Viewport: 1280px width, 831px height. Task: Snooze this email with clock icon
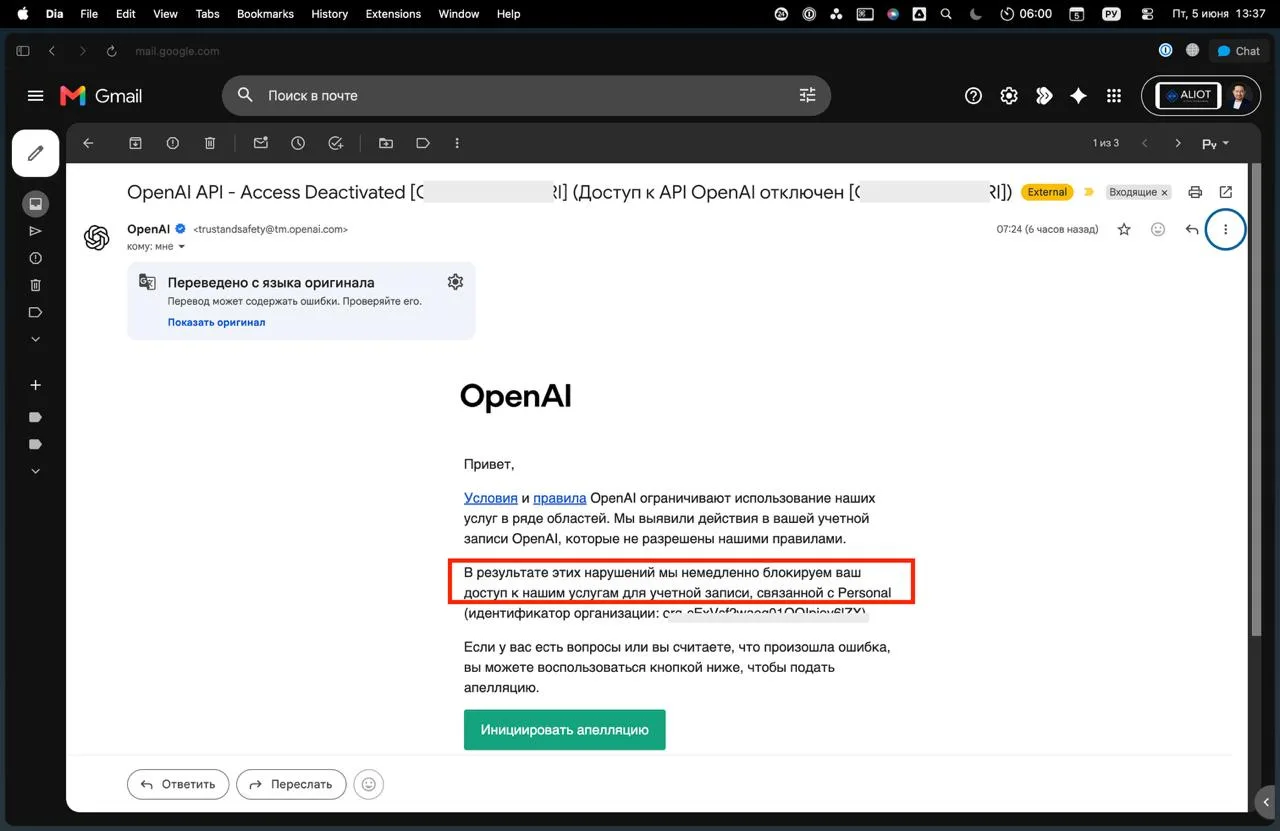click(x=298, y=143)
